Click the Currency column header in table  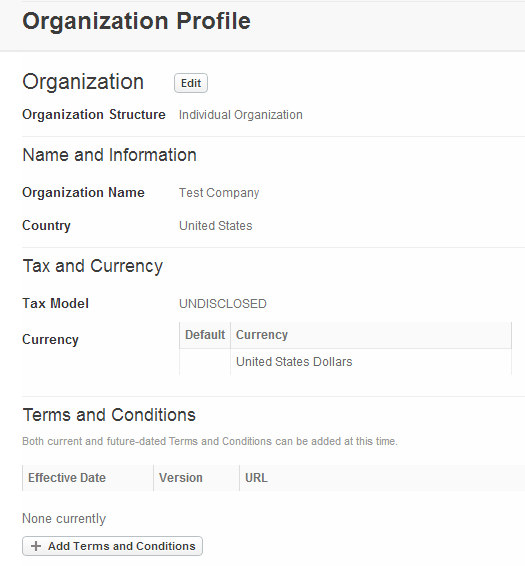point(371,335)
